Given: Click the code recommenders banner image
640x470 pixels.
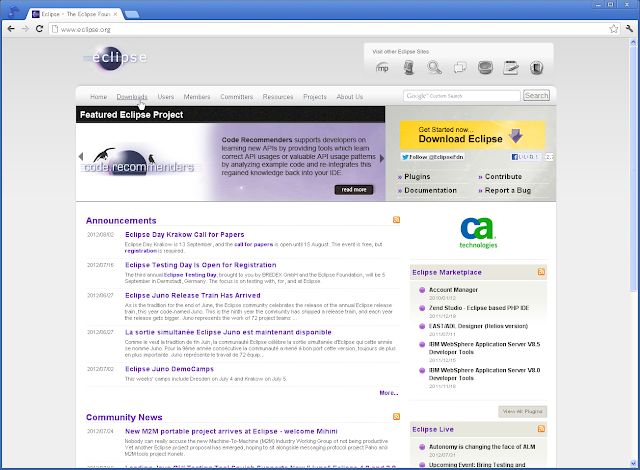Looking at the screenshot, I should click(139, 163).
